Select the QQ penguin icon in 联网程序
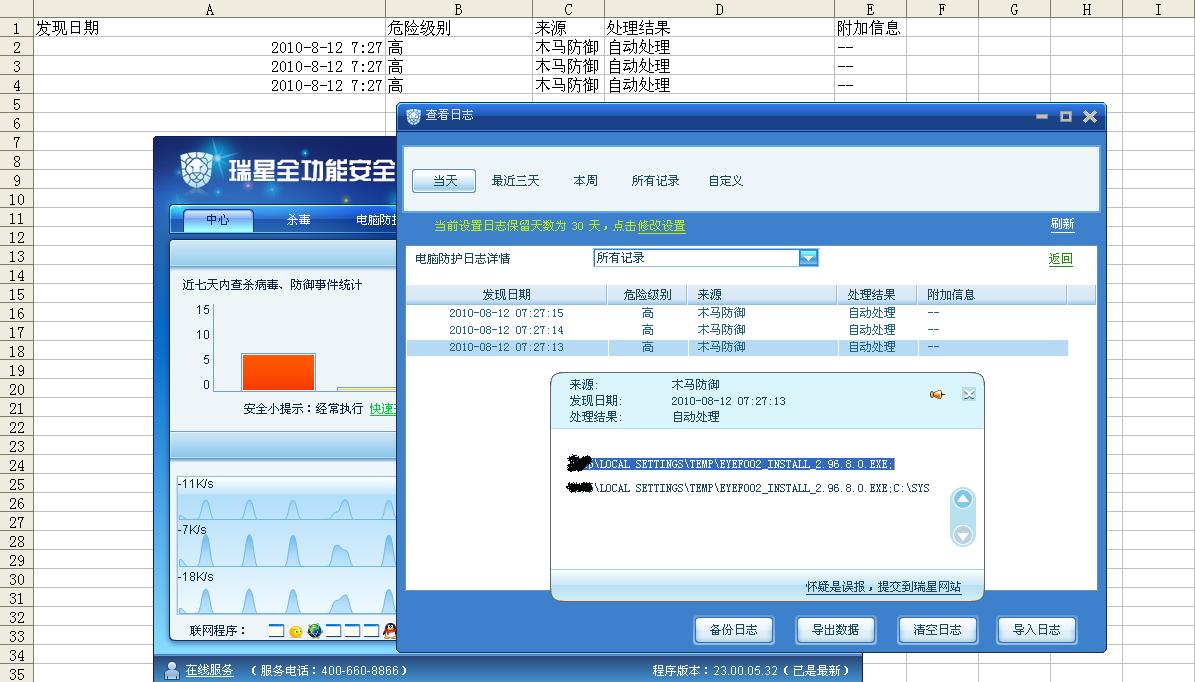 tap(389, 630)
